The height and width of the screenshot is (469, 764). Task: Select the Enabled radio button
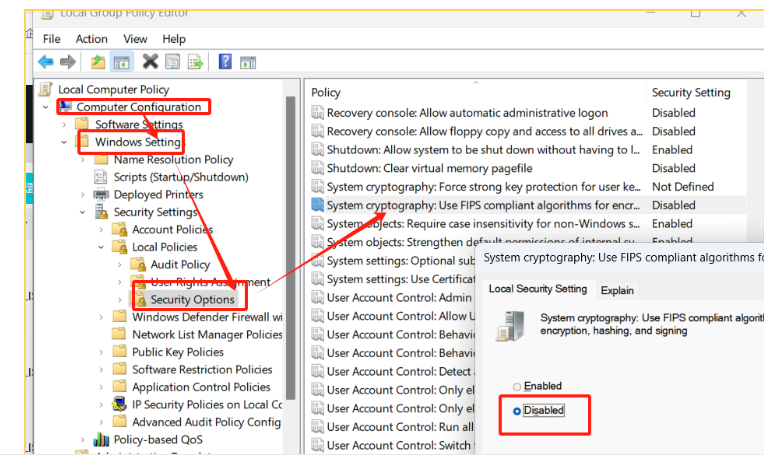[x=517, y=387]
